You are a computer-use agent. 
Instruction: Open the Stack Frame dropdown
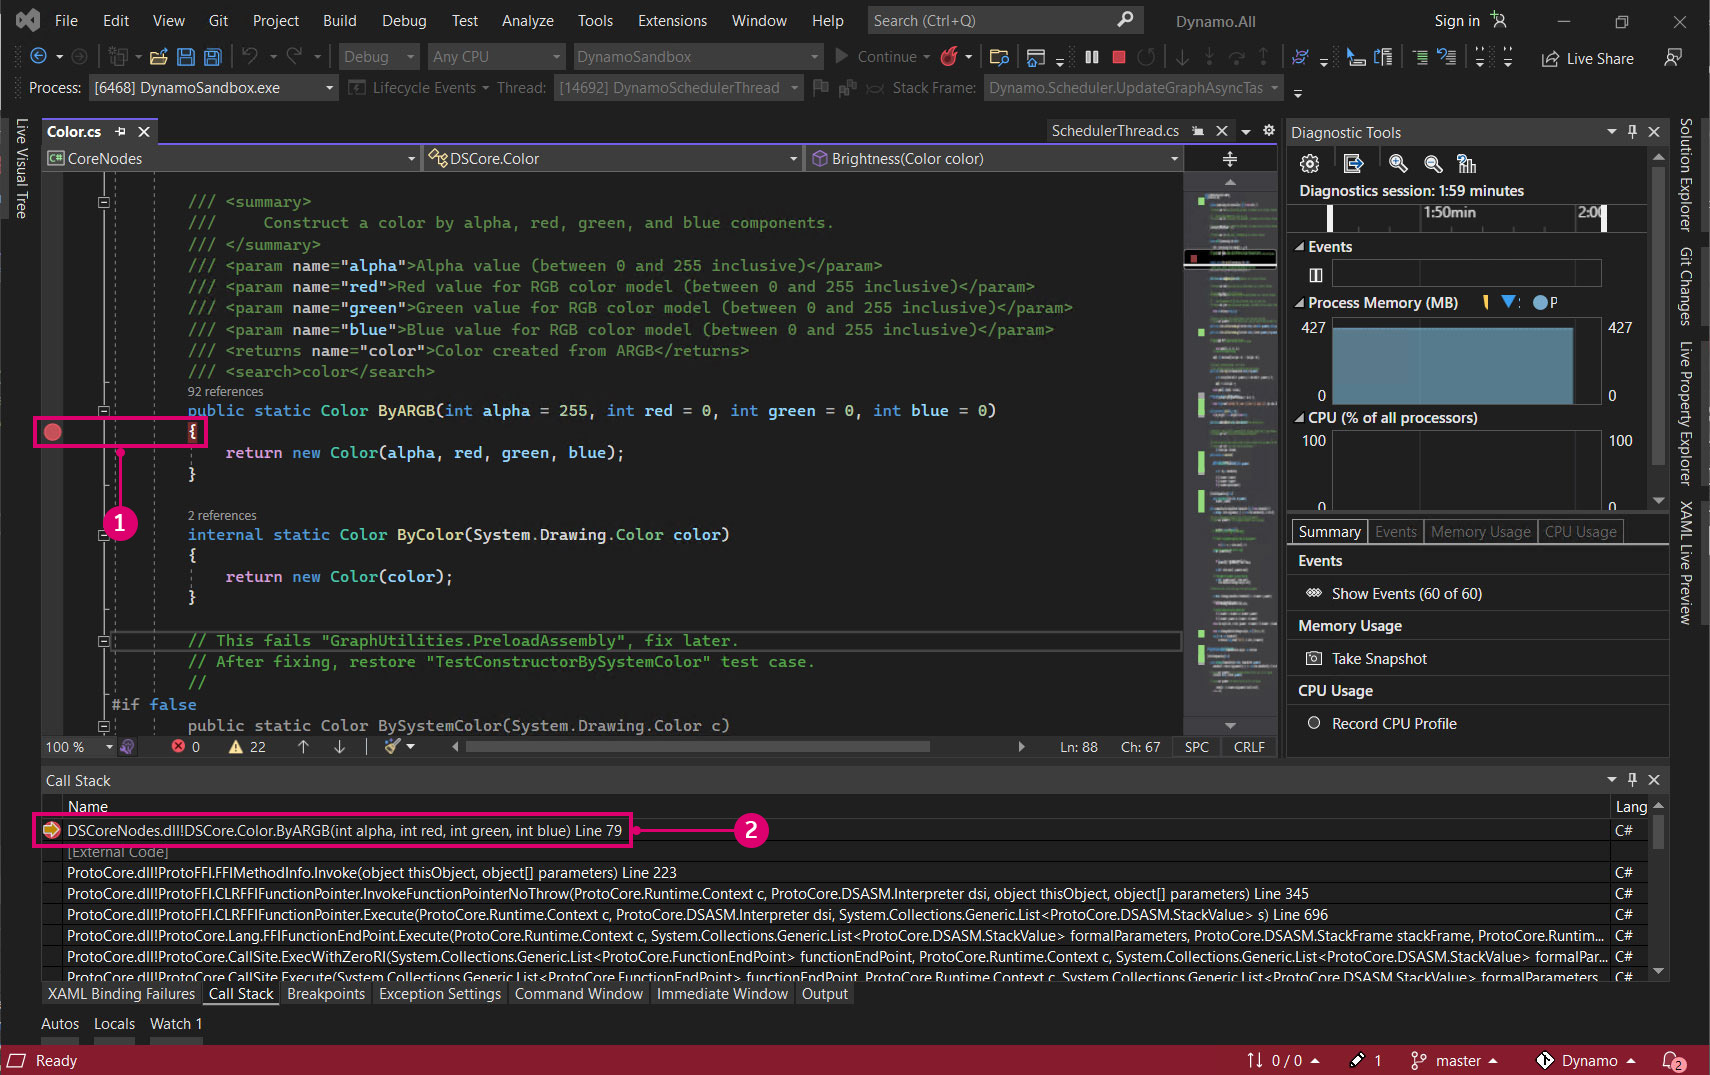coord(1133,88)
